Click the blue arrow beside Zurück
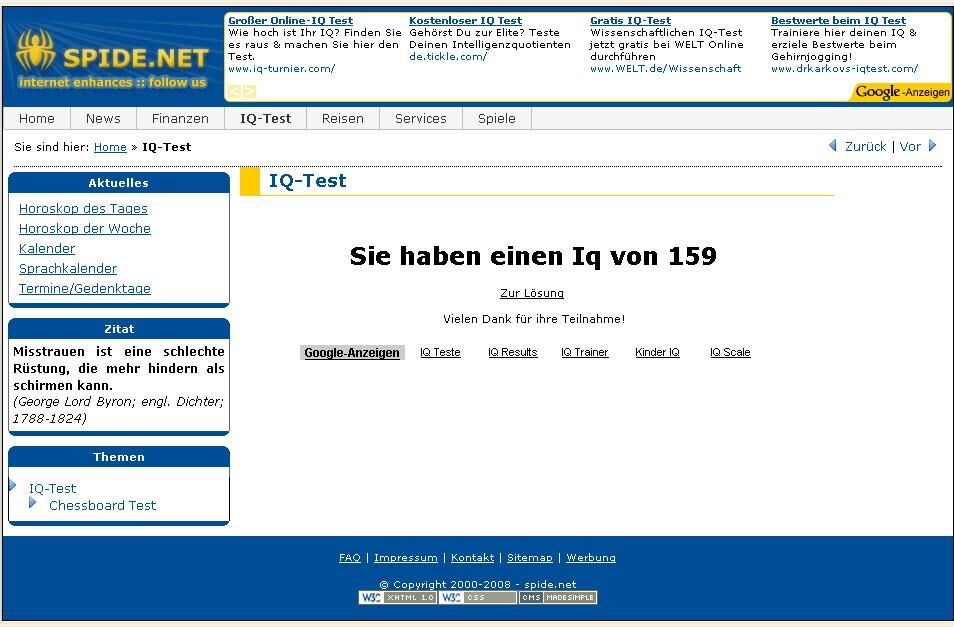The image size is (954, 627). click(833, 146)
